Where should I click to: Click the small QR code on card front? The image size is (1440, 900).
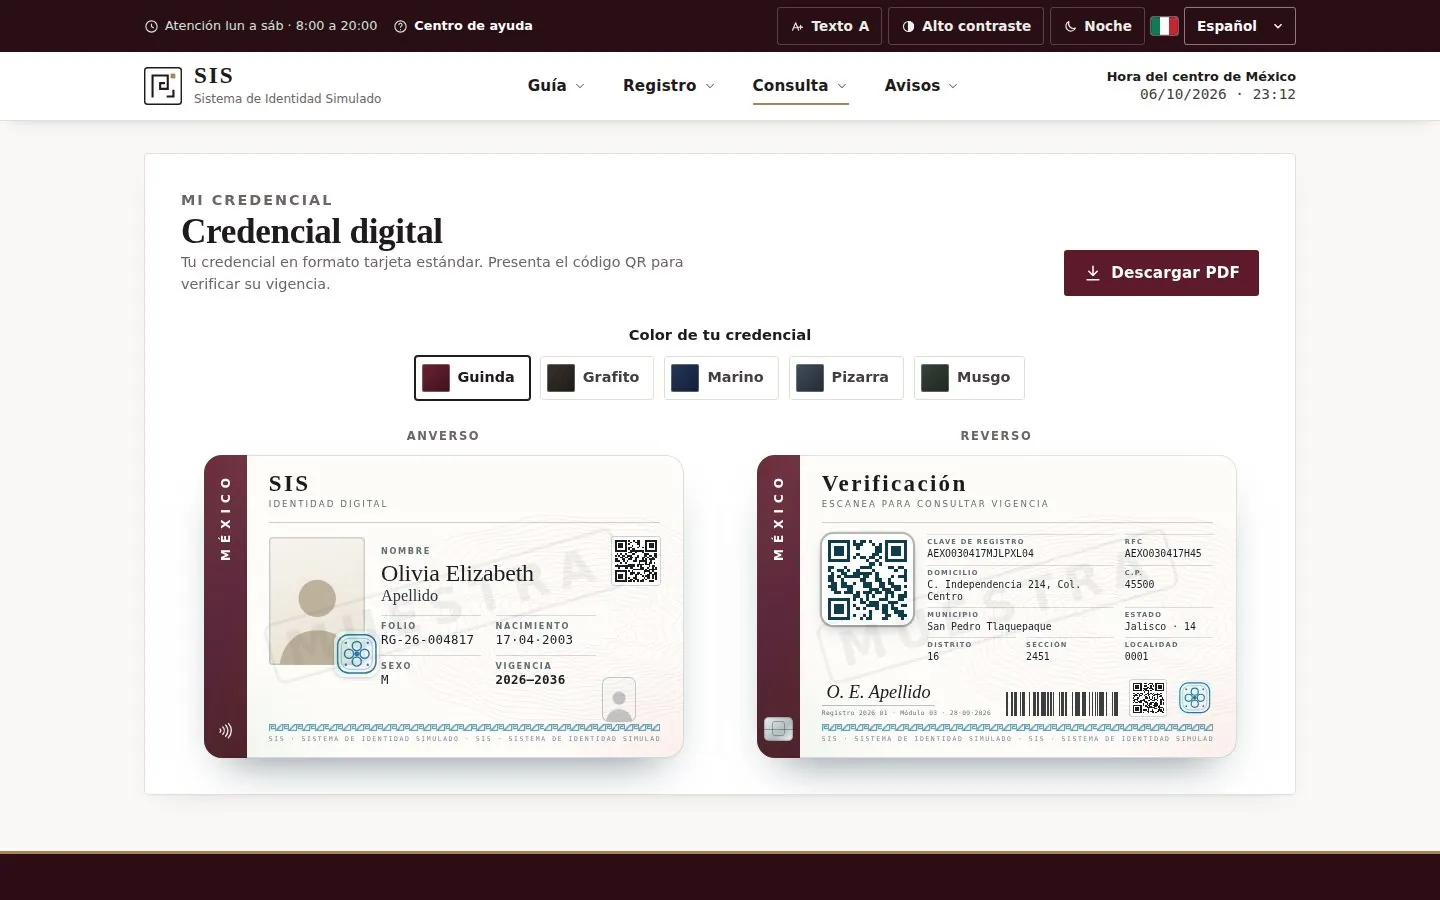click(636, 561)
